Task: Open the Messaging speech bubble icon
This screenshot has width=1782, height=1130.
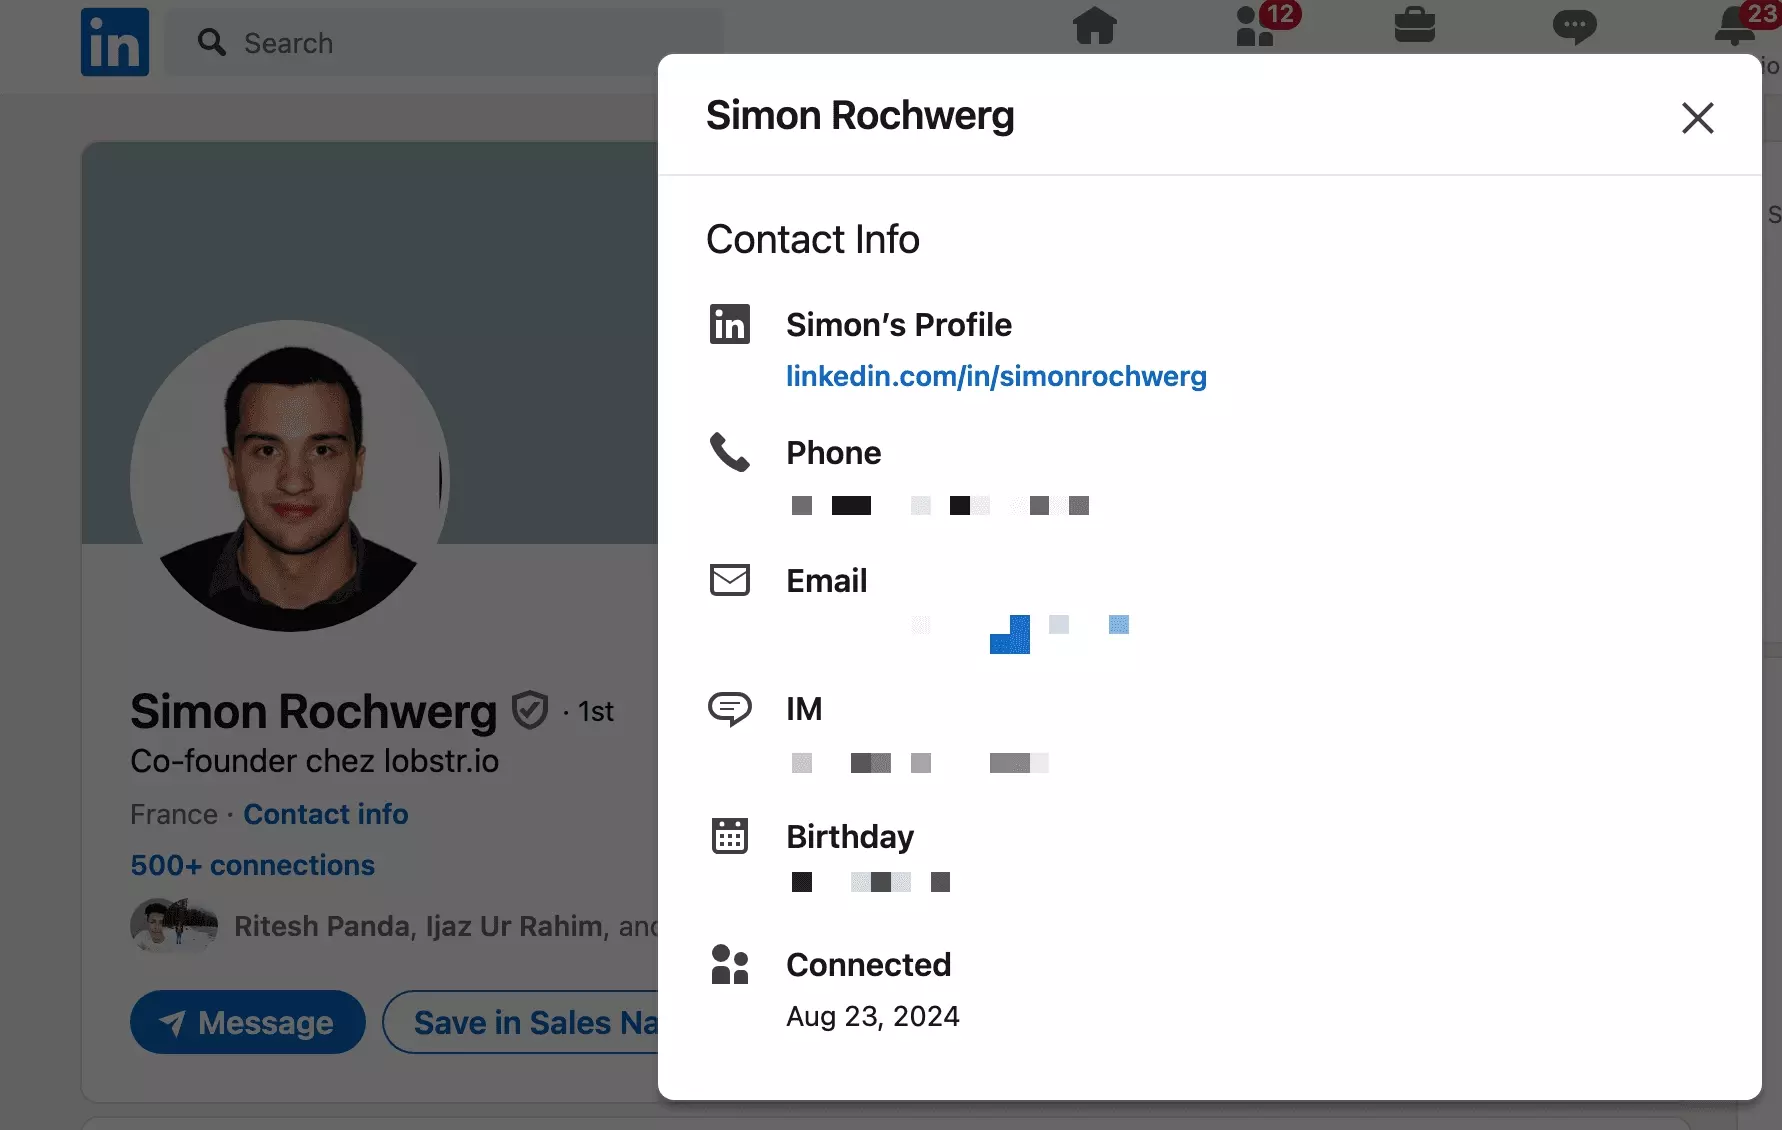Action: pyautogui.click(x=1575, y=27)
